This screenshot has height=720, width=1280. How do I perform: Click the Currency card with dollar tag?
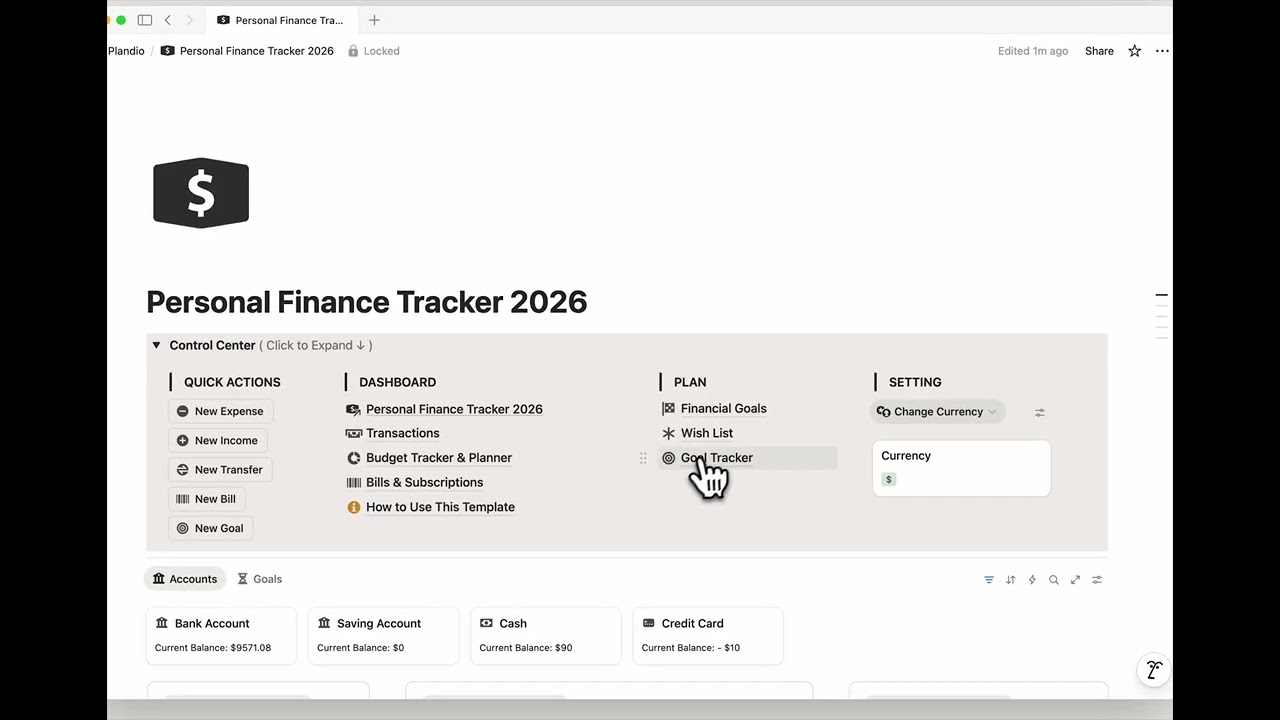click(x=961, y=468)
